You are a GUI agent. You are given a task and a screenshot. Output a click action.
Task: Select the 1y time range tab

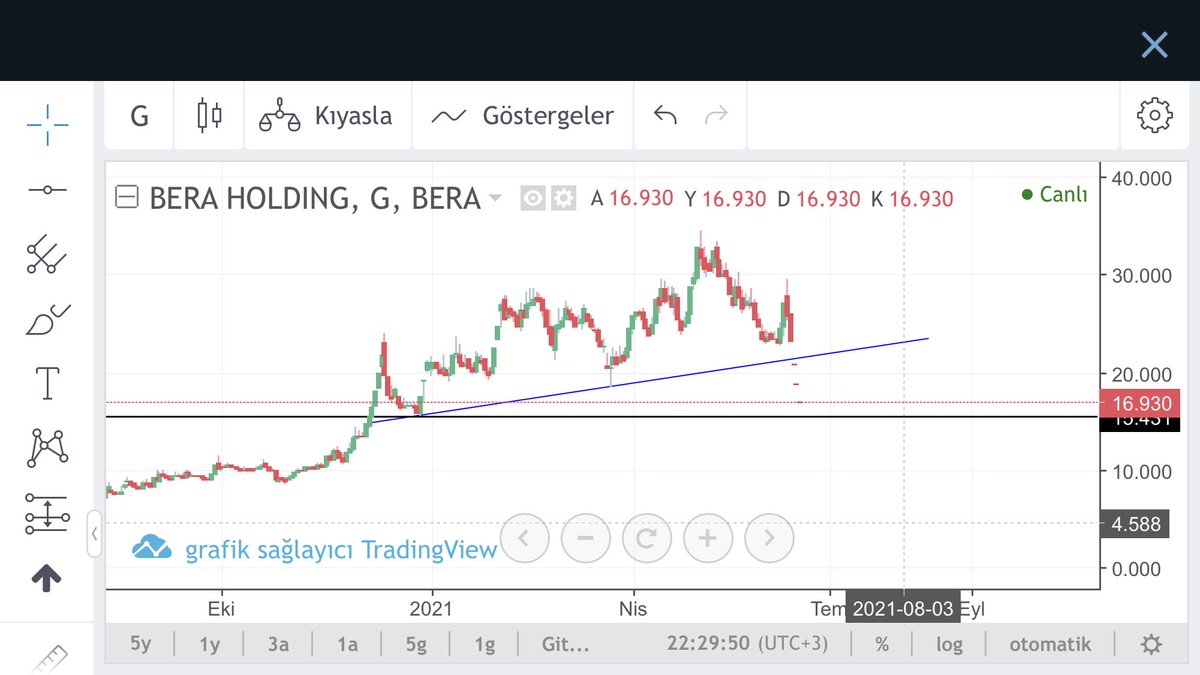pos(209,644)
